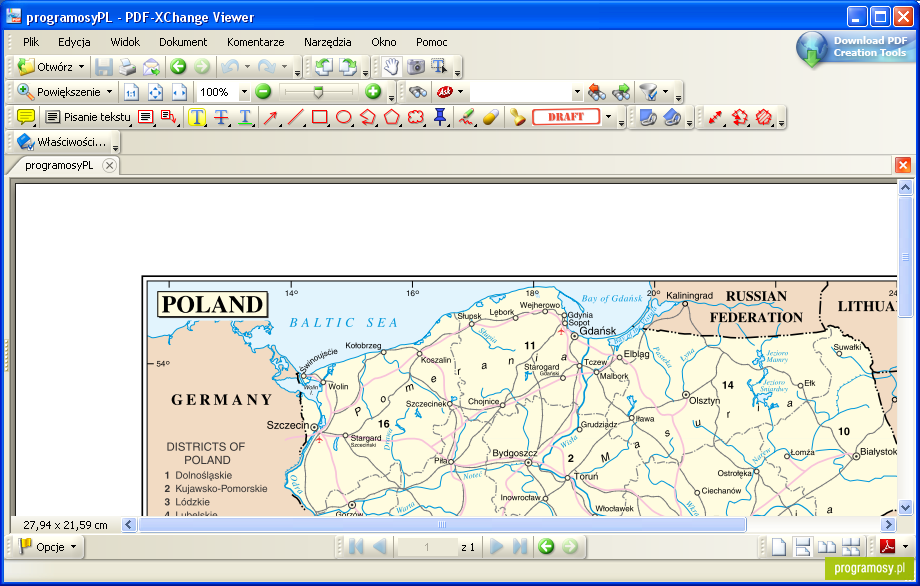Screen dimensions: 920x586
Task: Switch to facing pages layout
Action: coord(827,547)
